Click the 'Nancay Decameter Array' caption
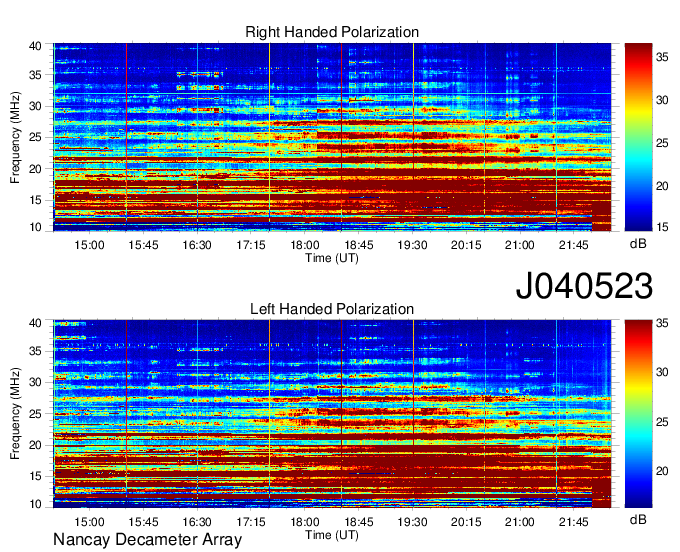The image size is (680, 552). click(x=147, y=540)
